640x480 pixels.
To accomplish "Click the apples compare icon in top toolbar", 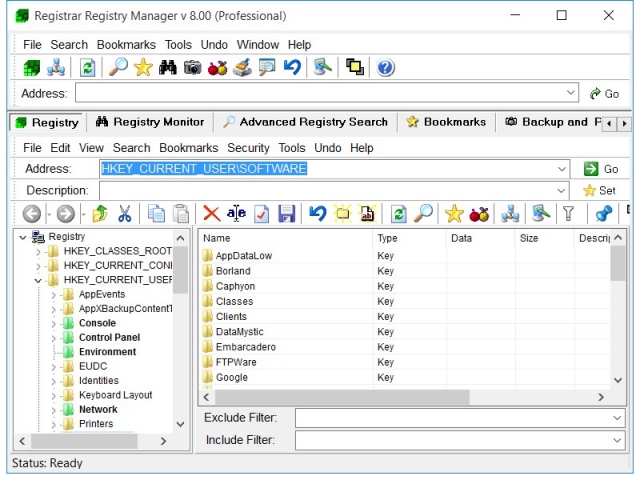I will (217, 67).
